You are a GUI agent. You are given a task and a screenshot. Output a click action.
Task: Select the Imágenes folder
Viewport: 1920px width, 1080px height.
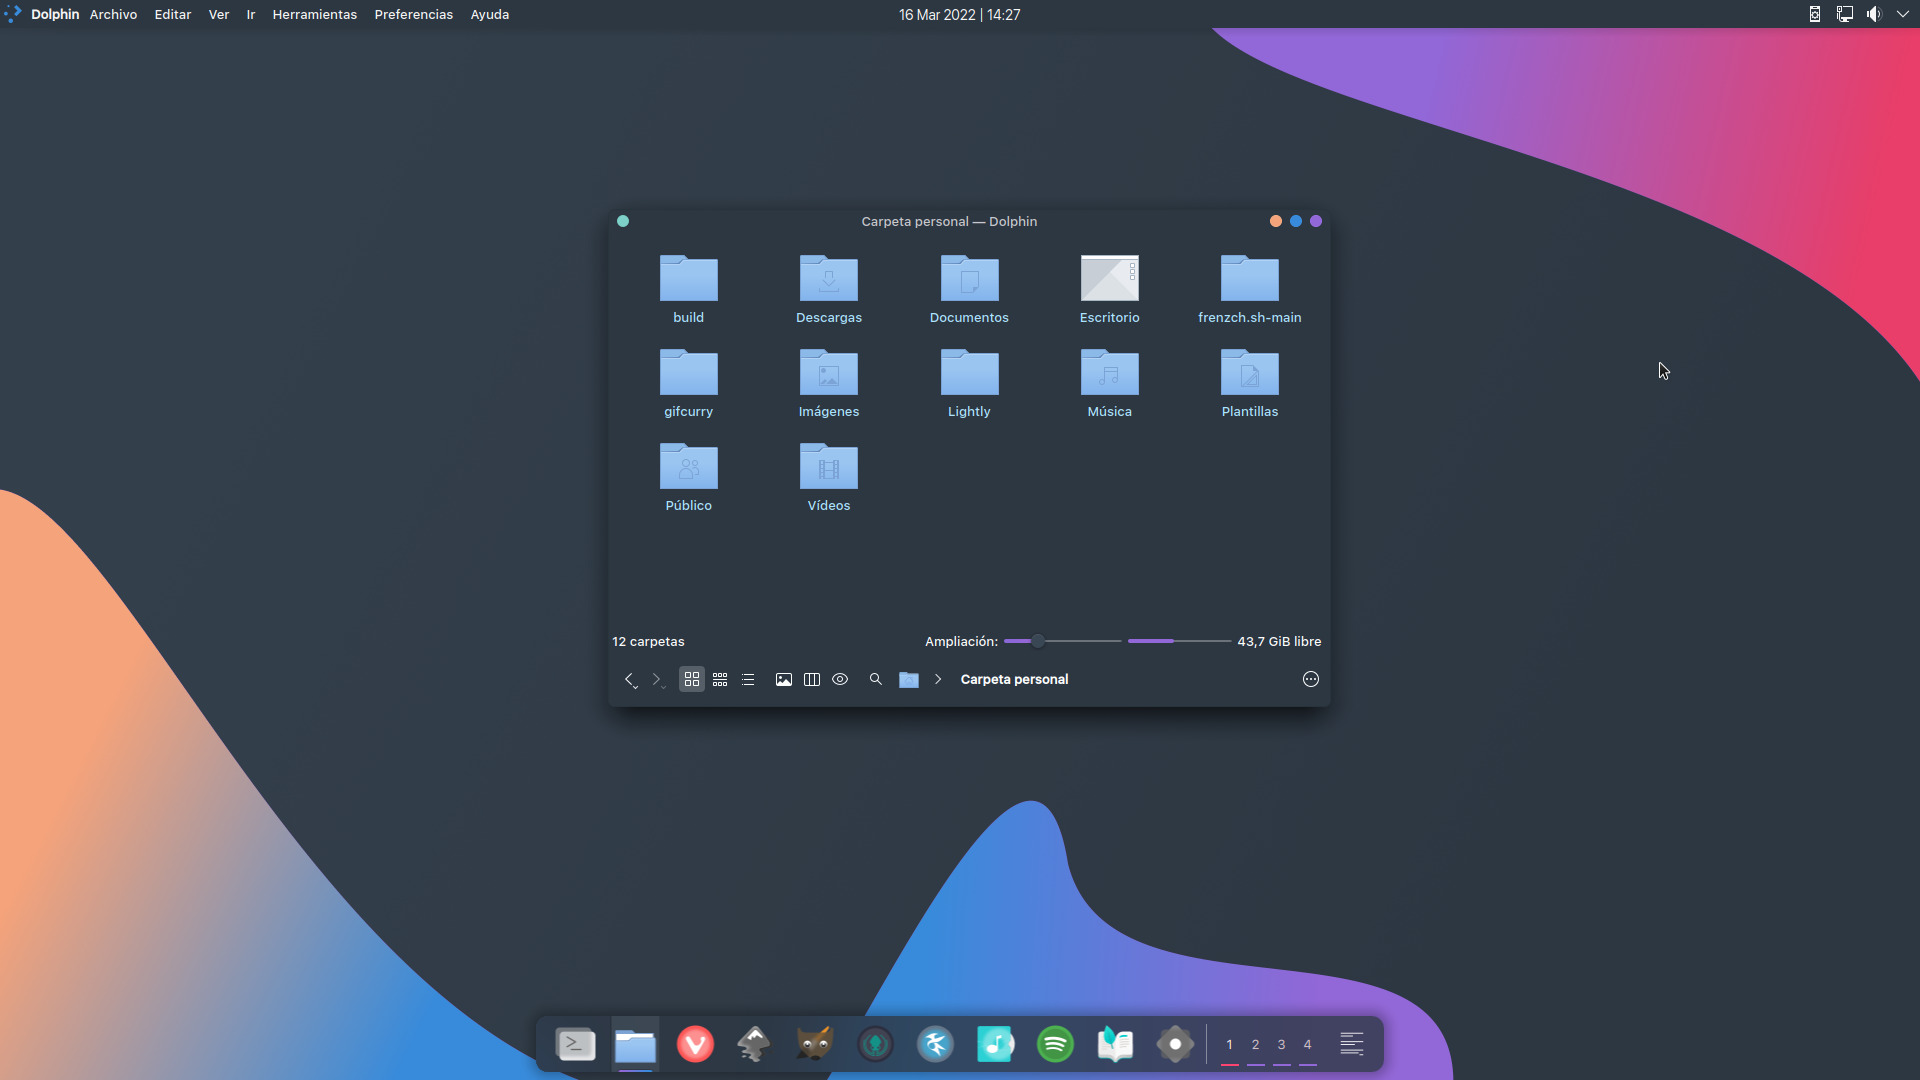[829, 383]
